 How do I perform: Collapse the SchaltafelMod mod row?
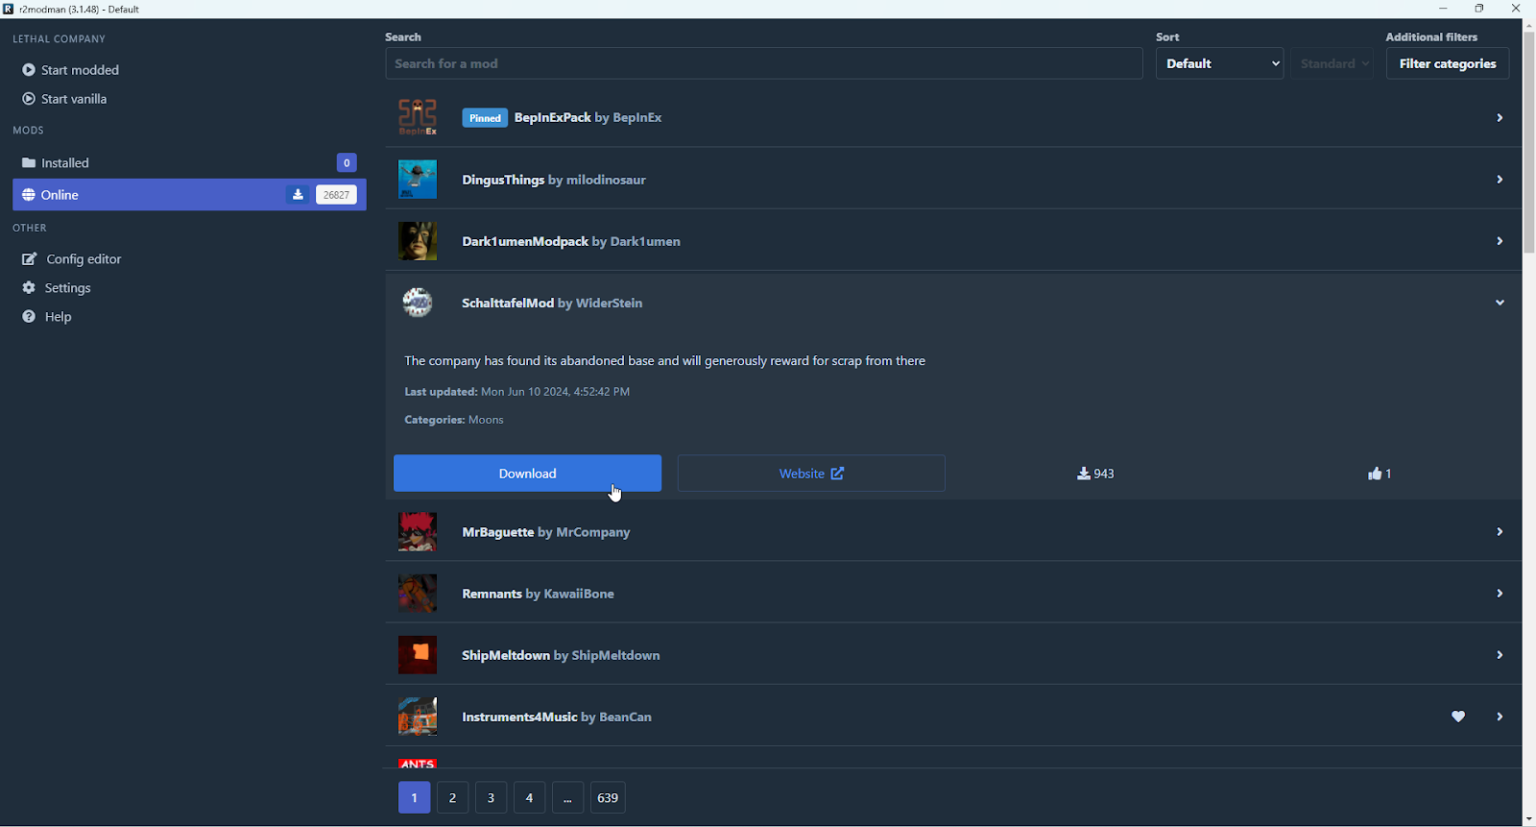click(x=1499, y=303)
